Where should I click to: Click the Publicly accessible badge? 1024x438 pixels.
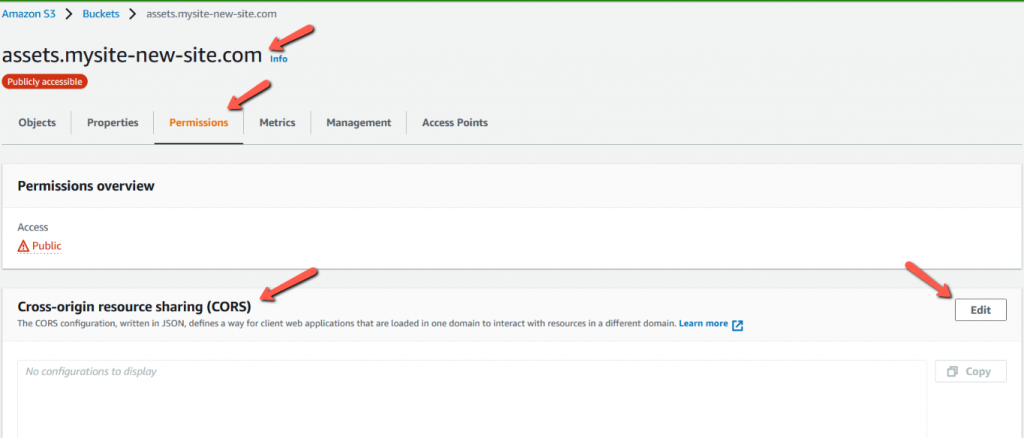(44, 82)
